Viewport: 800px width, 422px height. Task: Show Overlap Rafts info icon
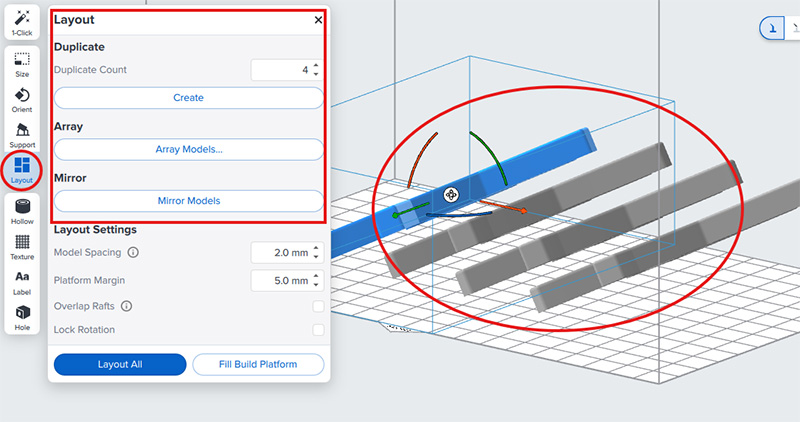(x=127, y=306)
